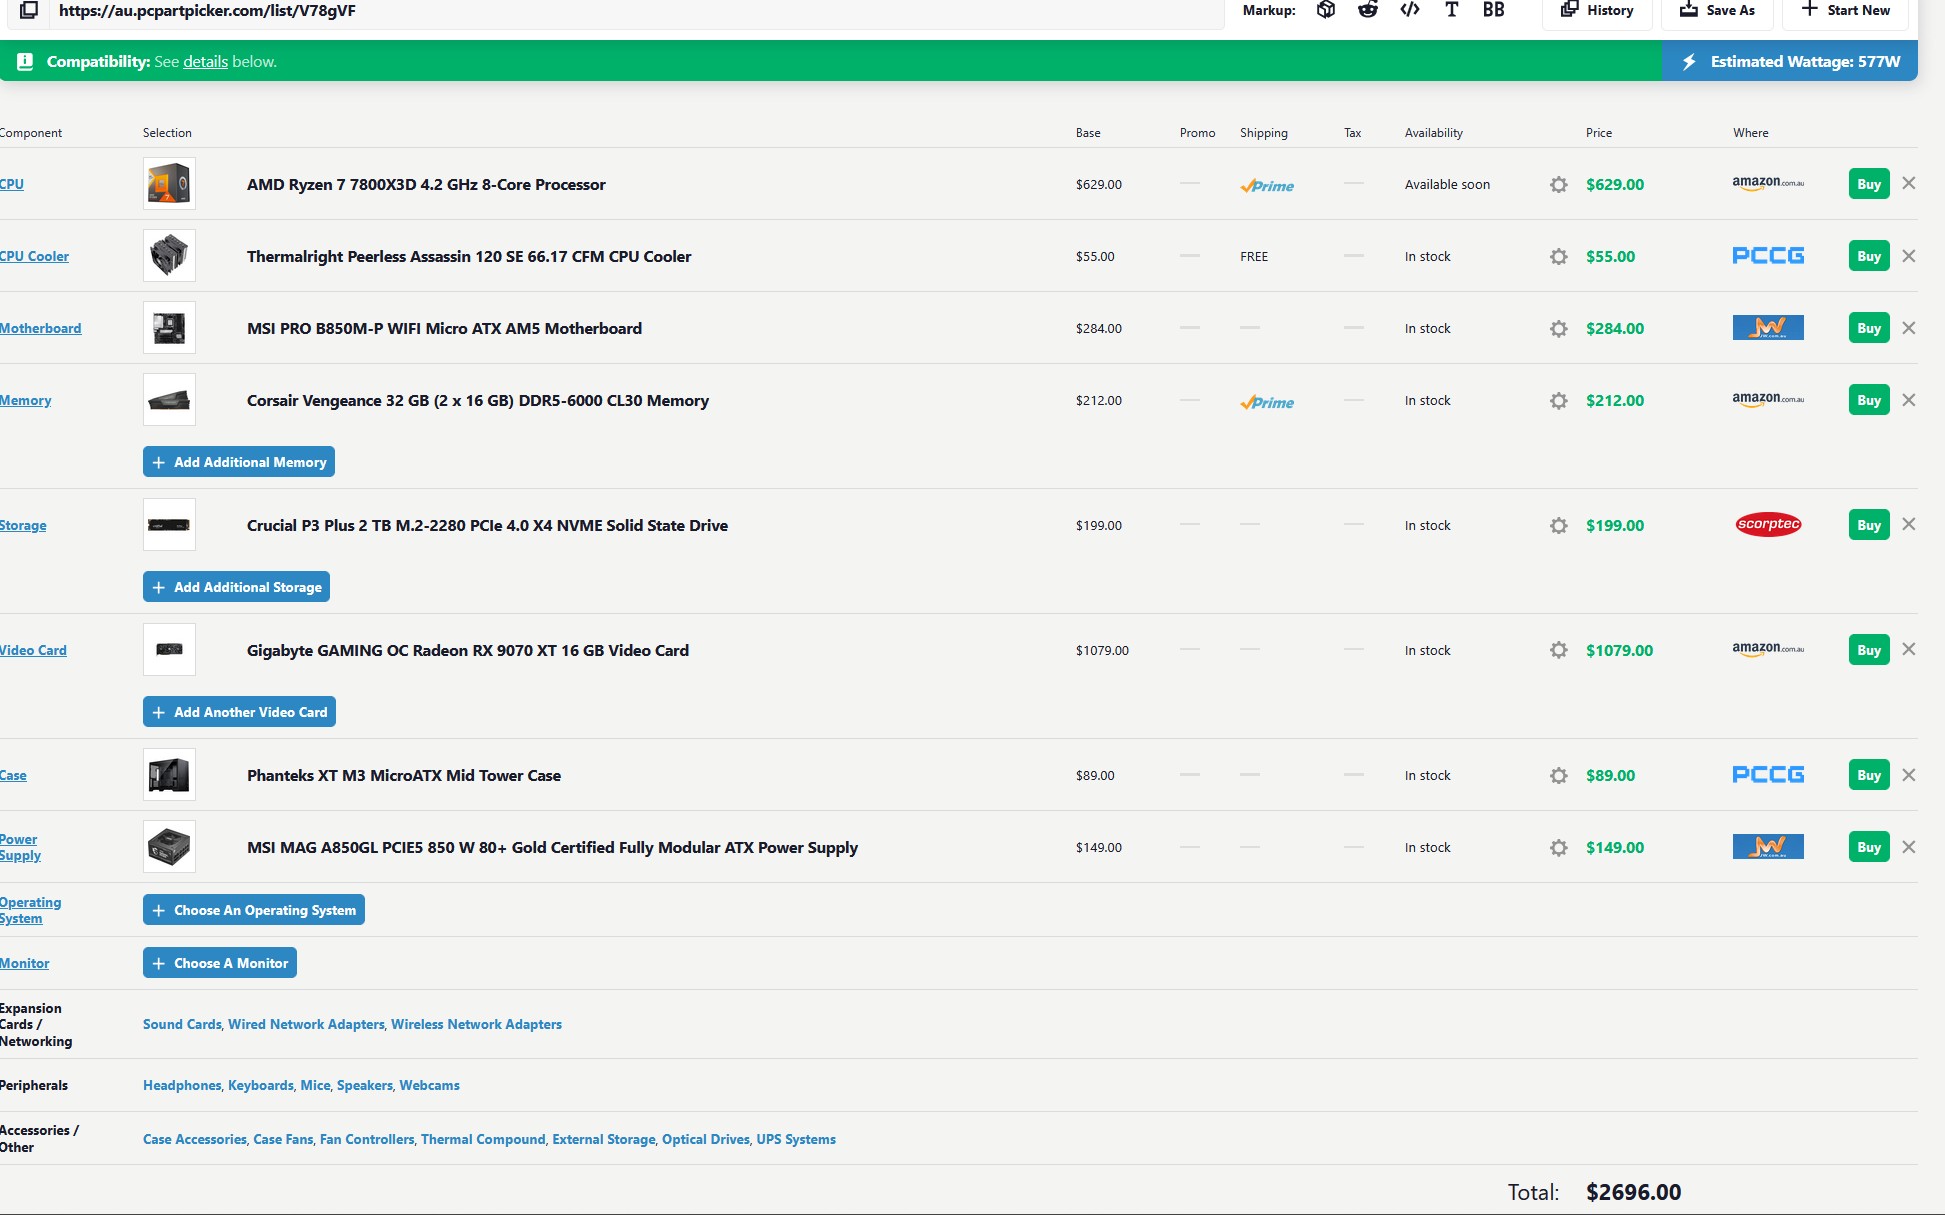Select the Reddit markup icon
The height and width of the screenshot is (1215, 1945).
point(1367,10)
